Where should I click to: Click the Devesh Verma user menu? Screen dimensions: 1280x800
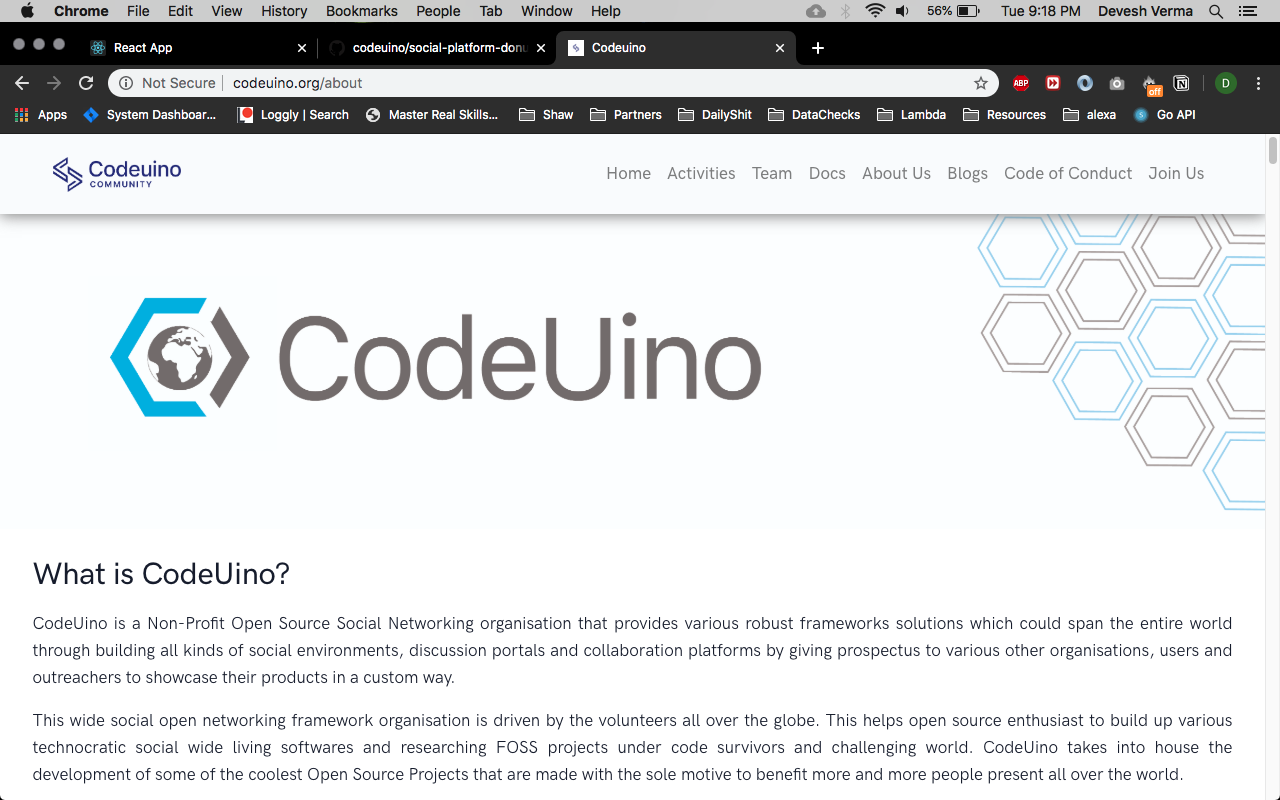1146,11
